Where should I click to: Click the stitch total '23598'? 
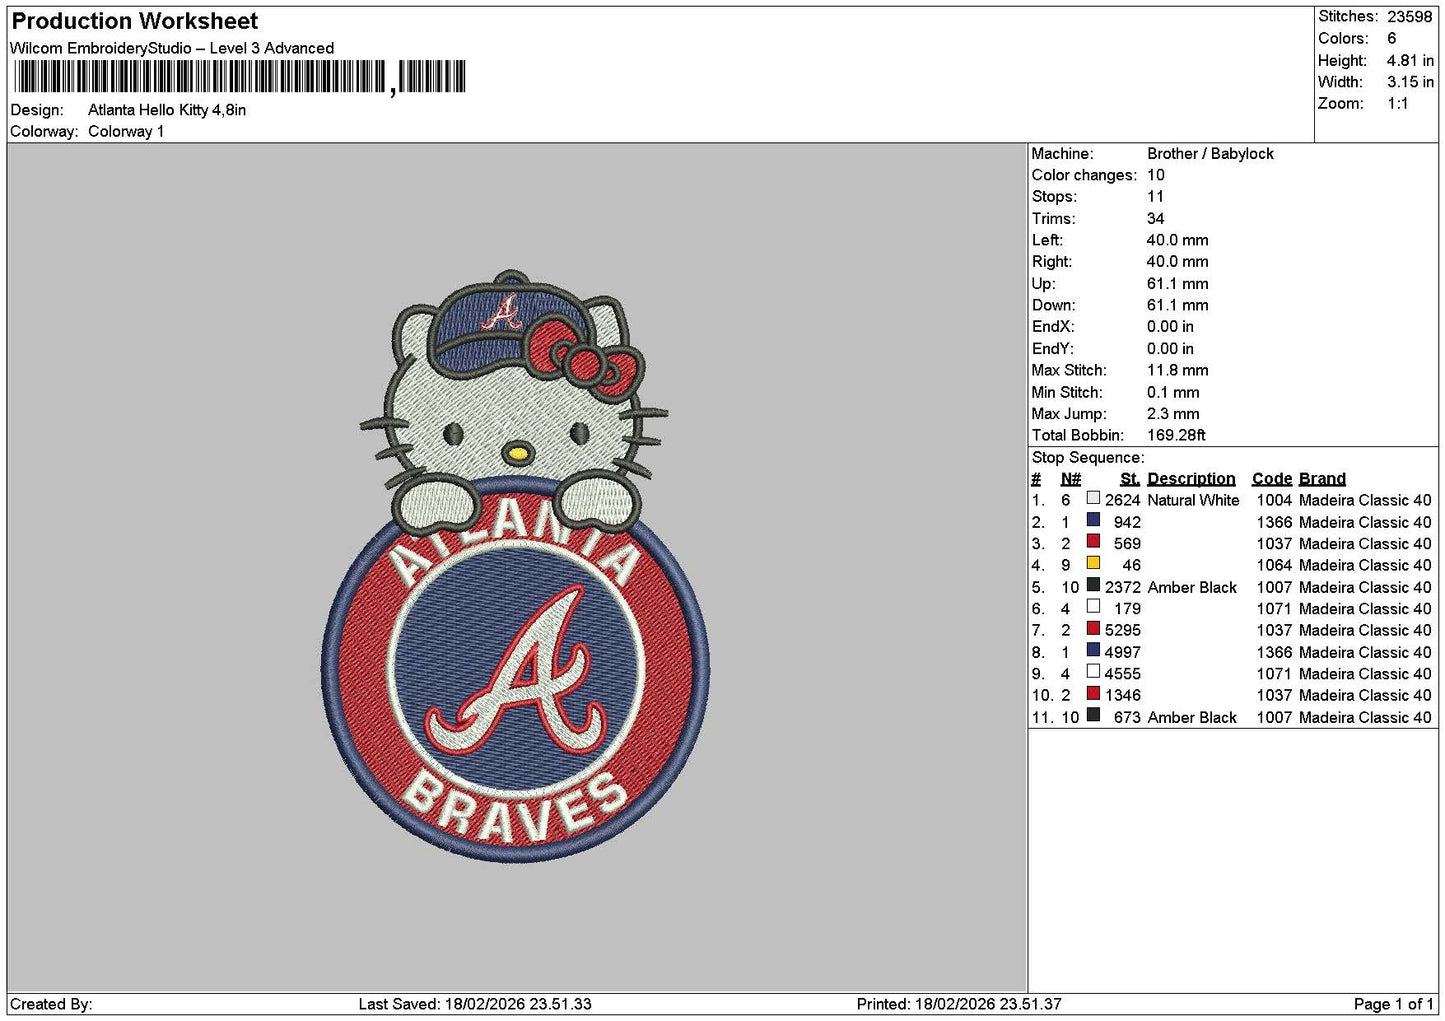tap(1410, 17)
